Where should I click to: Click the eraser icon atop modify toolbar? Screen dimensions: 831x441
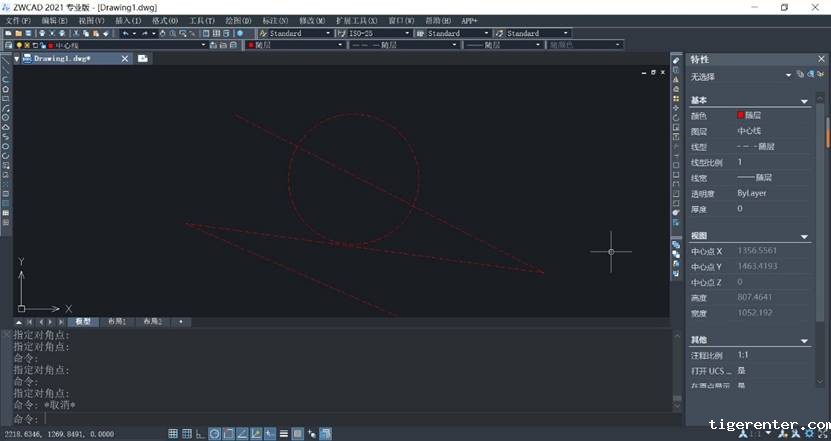(676, 61)
